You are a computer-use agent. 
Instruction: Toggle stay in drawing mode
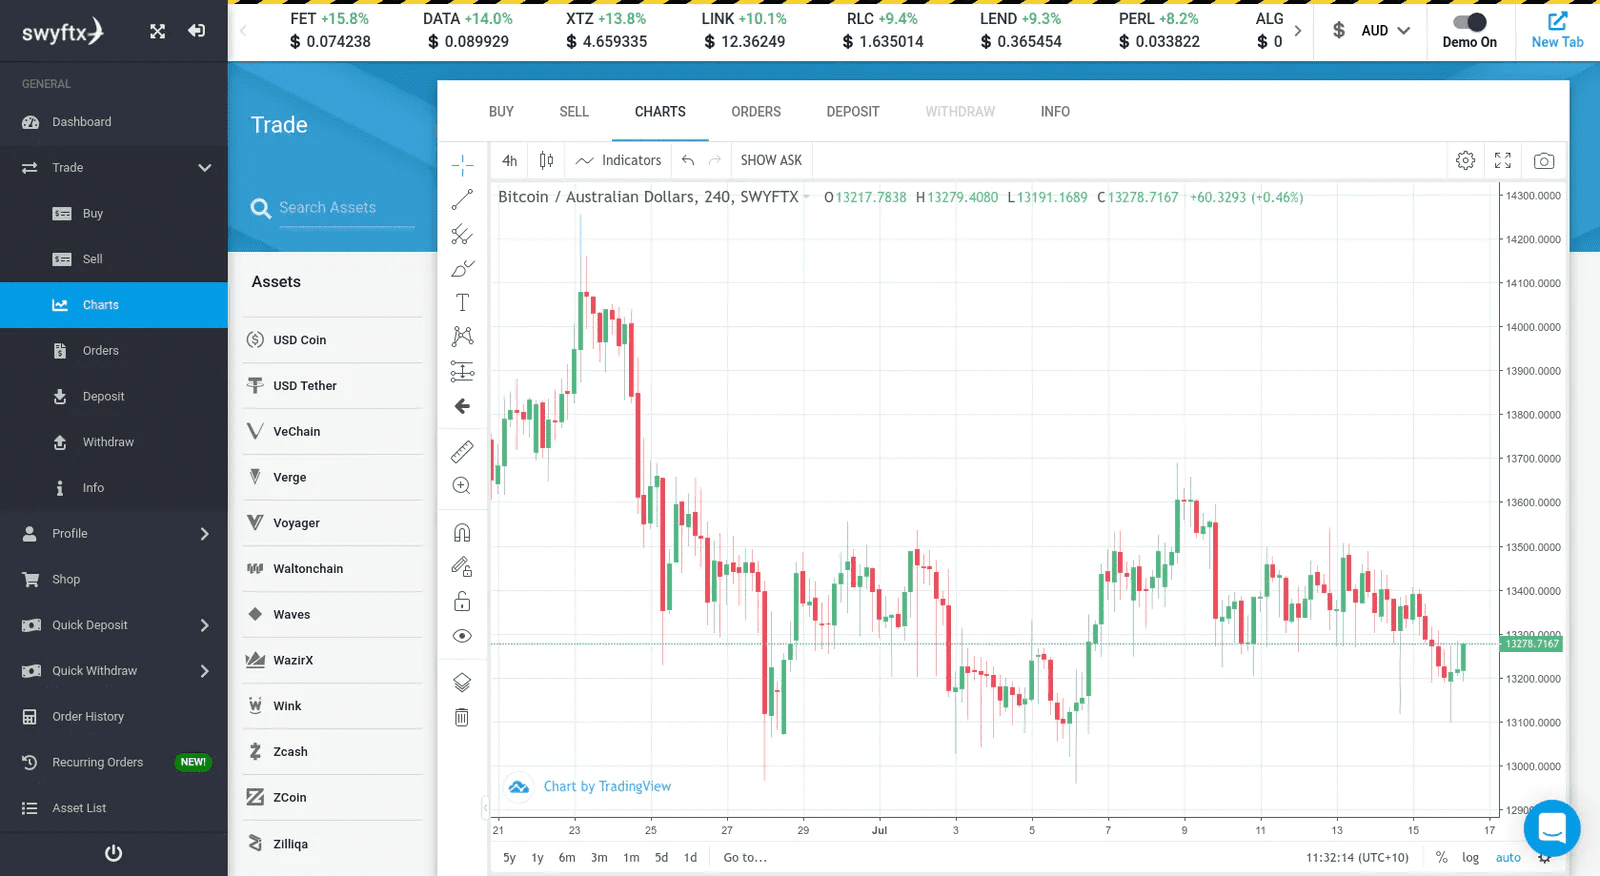click(462, 567)
